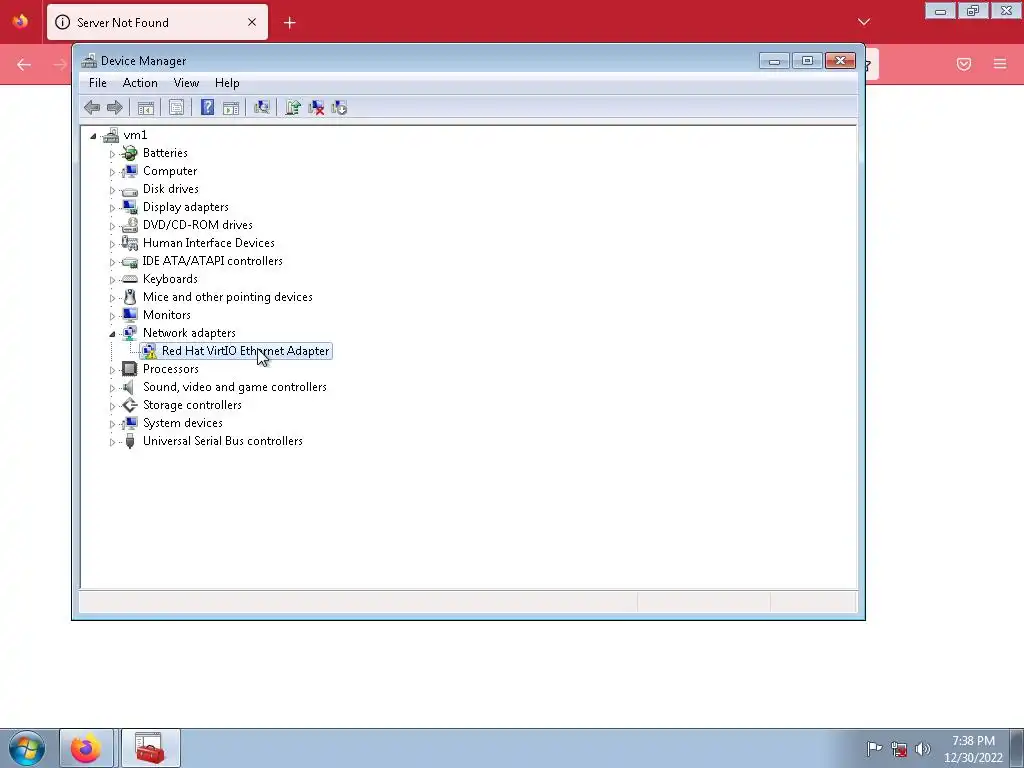Click Firefox back arrow button

click(24, 64)
